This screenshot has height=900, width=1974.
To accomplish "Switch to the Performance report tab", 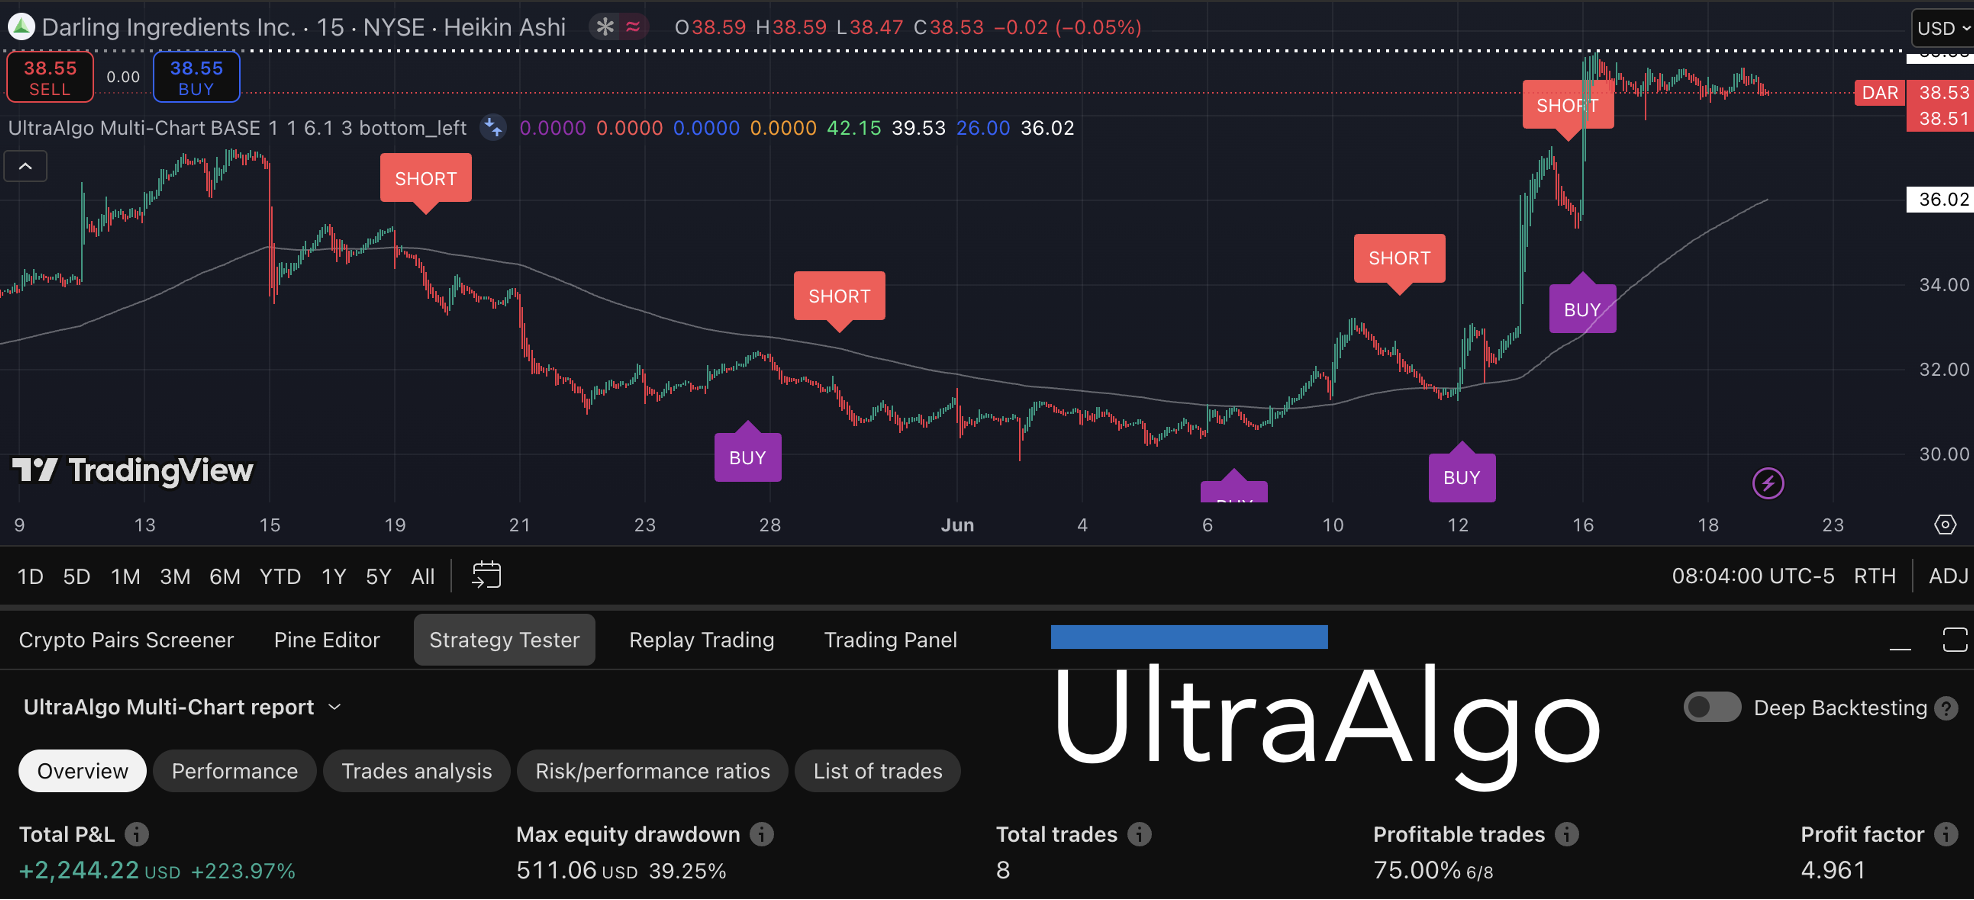I will tap(235, 771).
